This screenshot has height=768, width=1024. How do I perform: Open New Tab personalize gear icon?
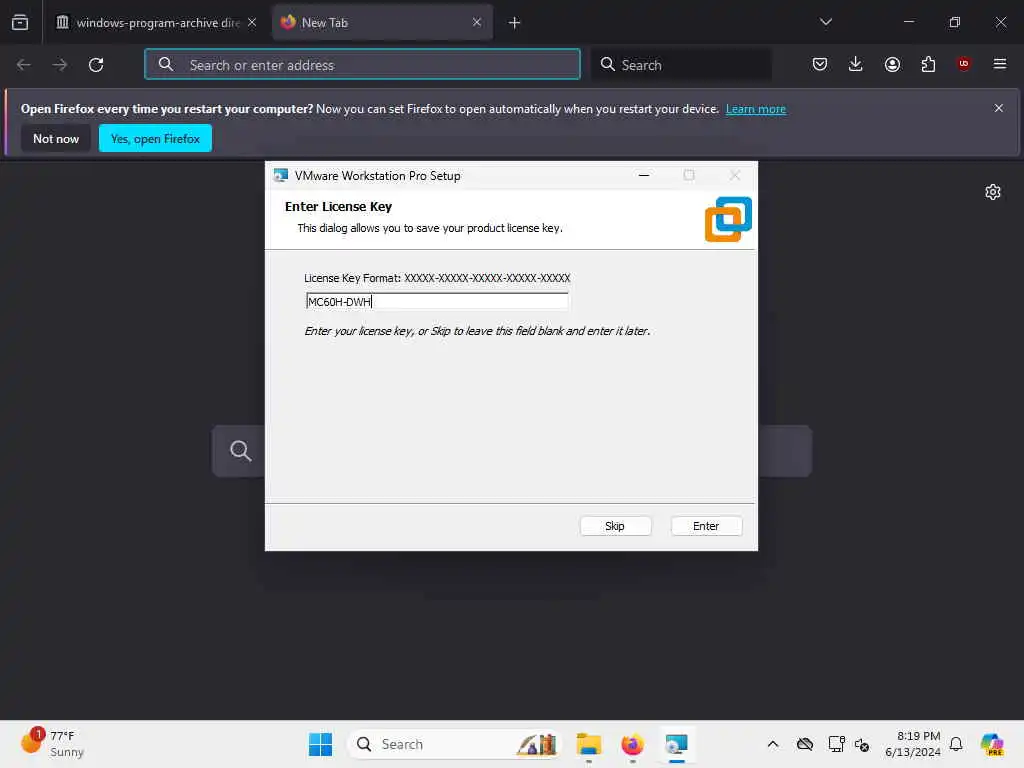(x=993, y=192)
